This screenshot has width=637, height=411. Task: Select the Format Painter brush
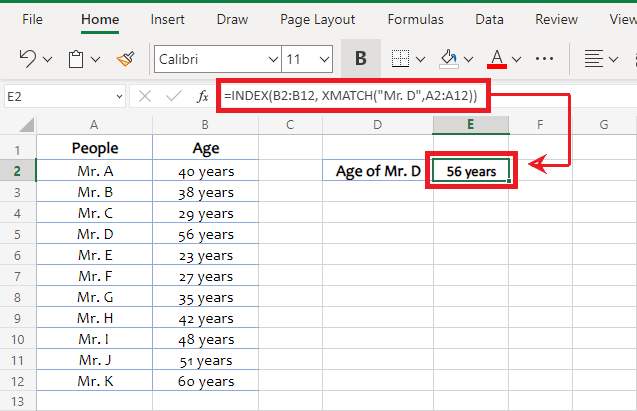coord(126,59)
